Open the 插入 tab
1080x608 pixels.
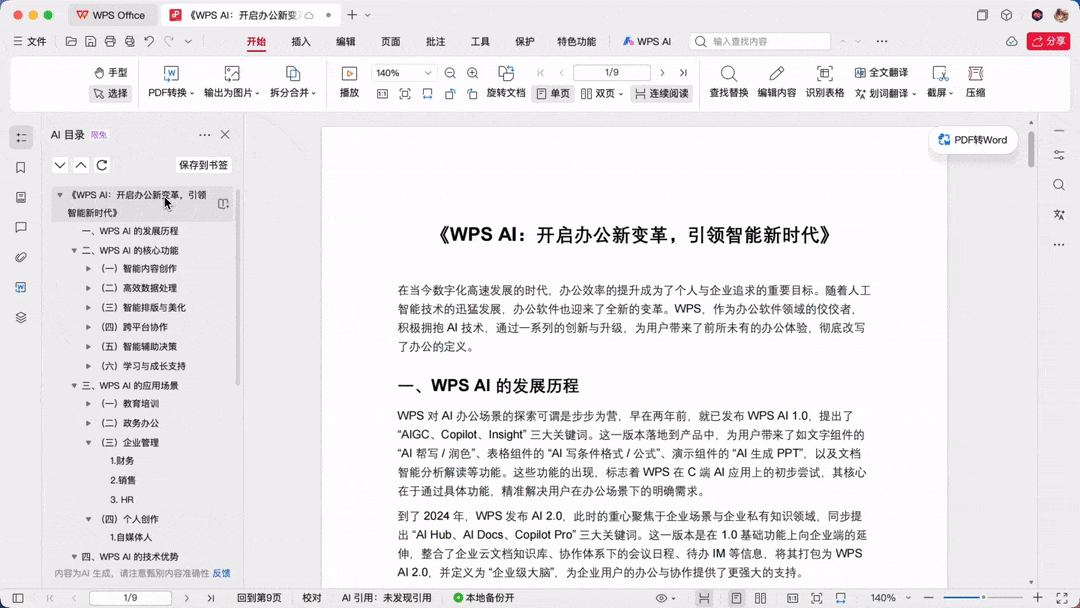[x=301, y=41]
